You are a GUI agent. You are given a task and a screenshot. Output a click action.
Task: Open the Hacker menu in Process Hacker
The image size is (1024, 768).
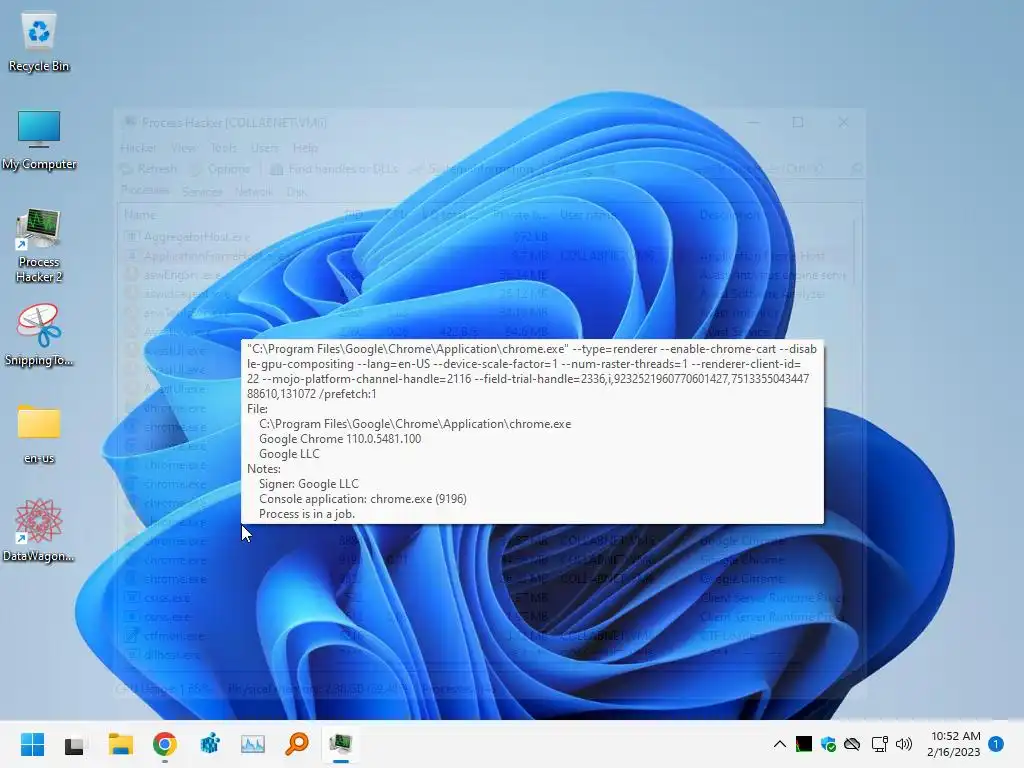(x=138, y=148)
